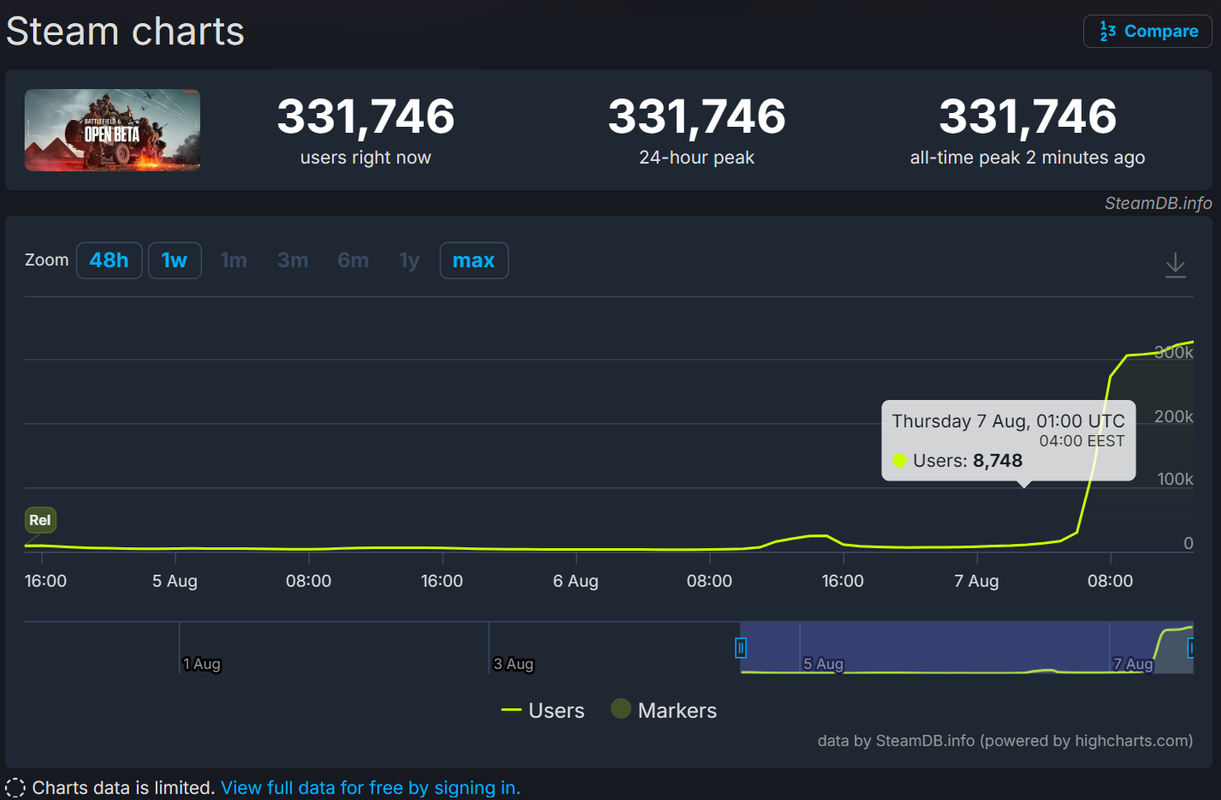Click the highlighted navigator selection area

tap(967, 647)
